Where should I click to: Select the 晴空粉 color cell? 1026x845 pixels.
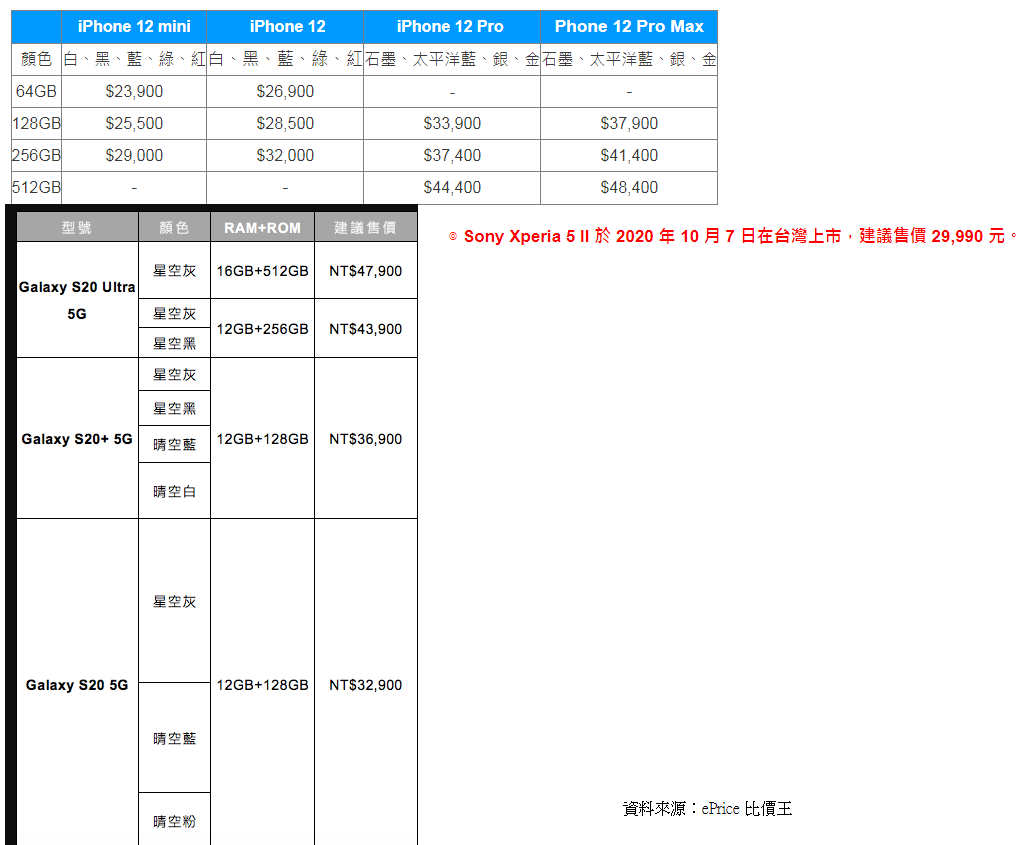click(x=175, y=821)
